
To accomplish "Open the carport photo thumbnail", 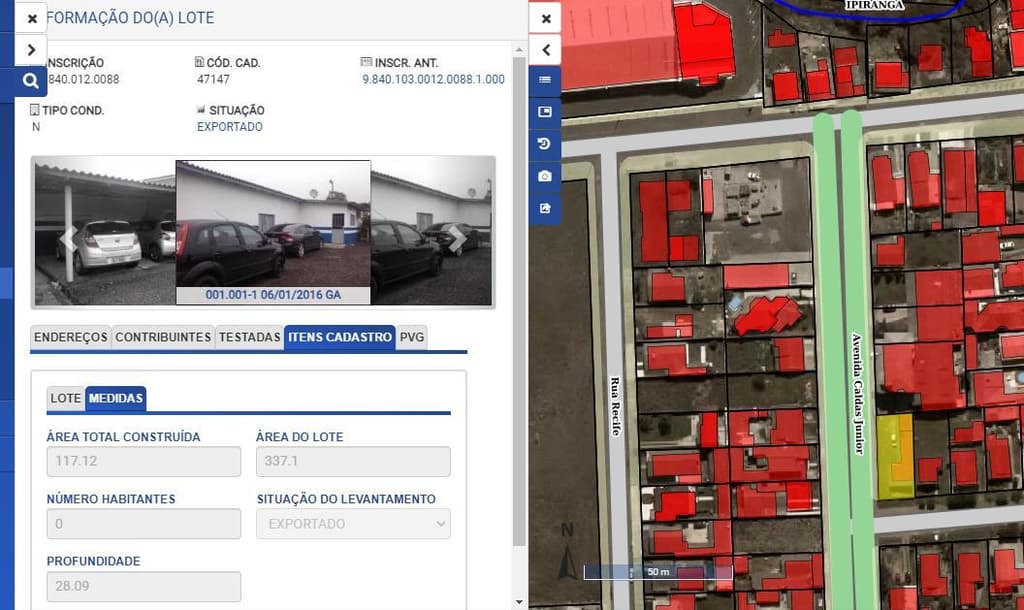I will point(104,234).
